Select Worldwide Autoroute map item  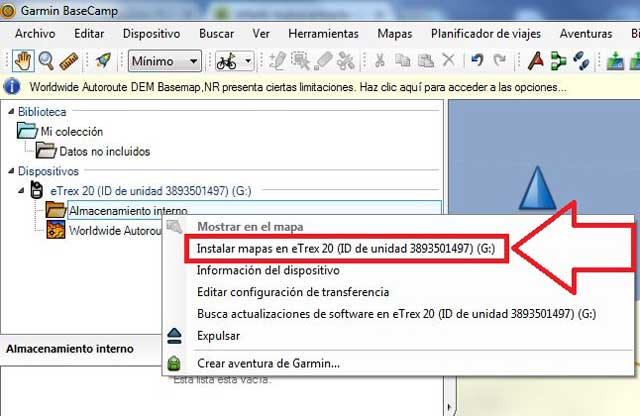tap(115, 231)
